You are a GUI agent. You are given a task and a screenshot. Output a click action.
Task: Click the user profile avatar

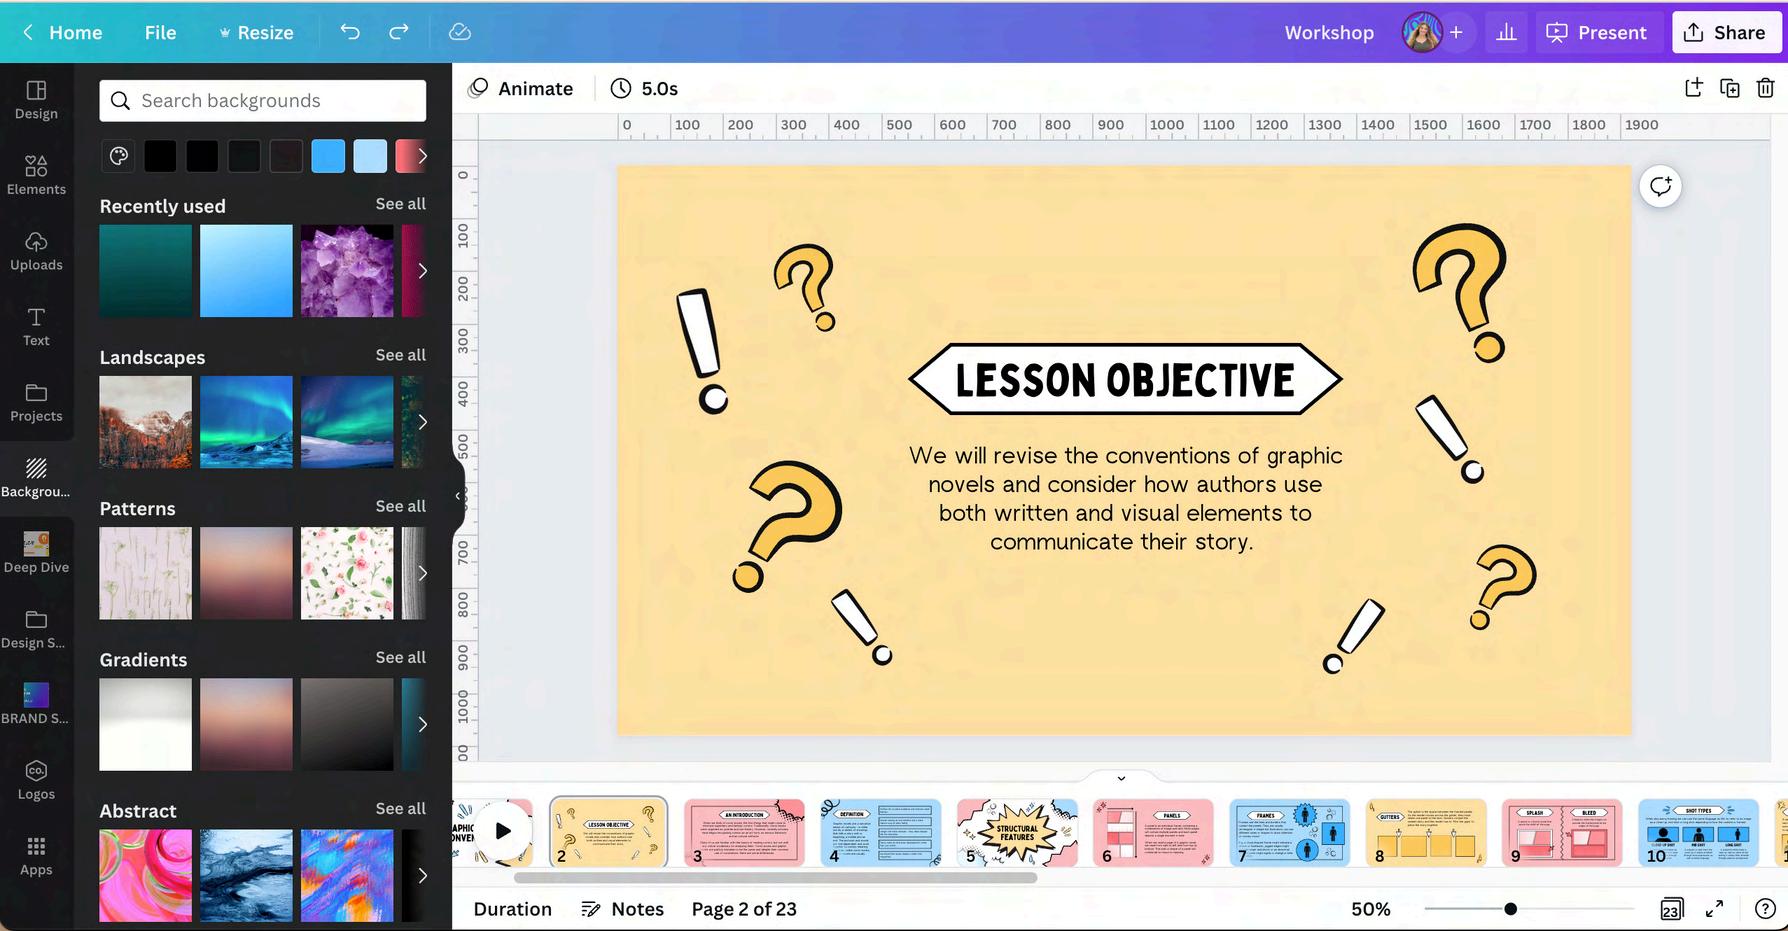tap(1421, 32)
